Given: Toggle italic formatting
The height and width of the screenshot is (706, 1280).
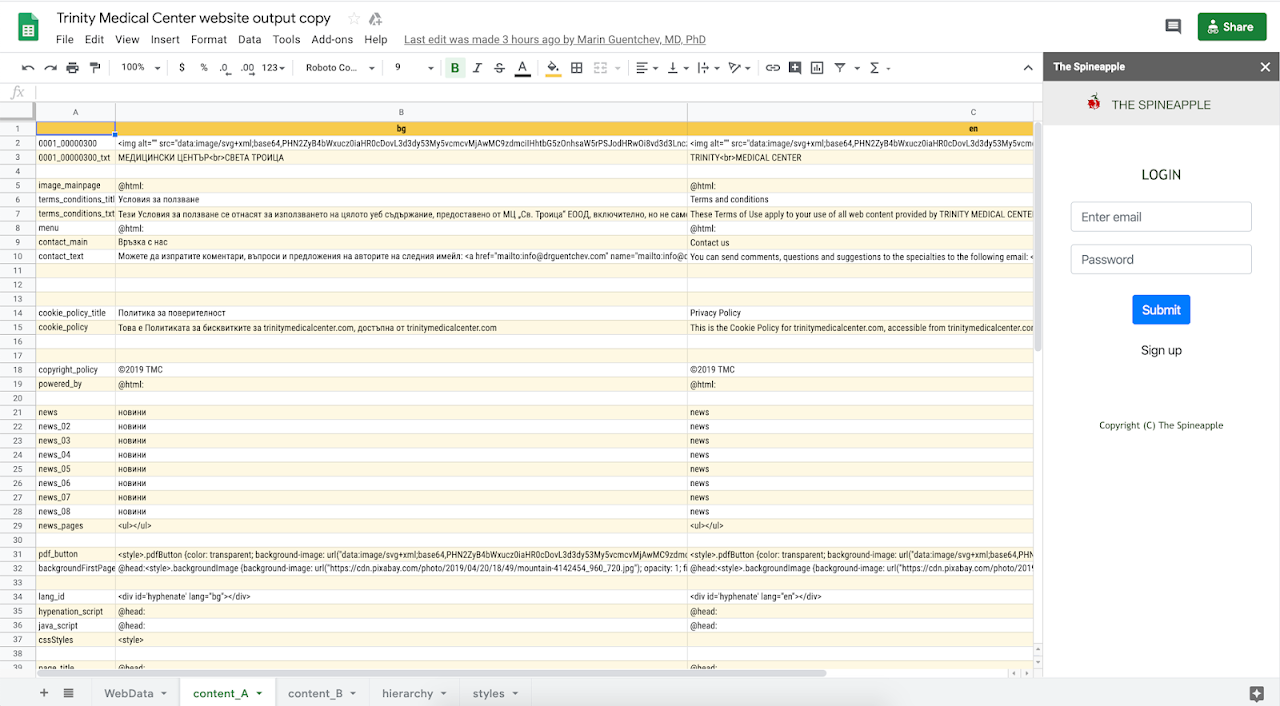Looking at the screenshot, I should point(477,68).
